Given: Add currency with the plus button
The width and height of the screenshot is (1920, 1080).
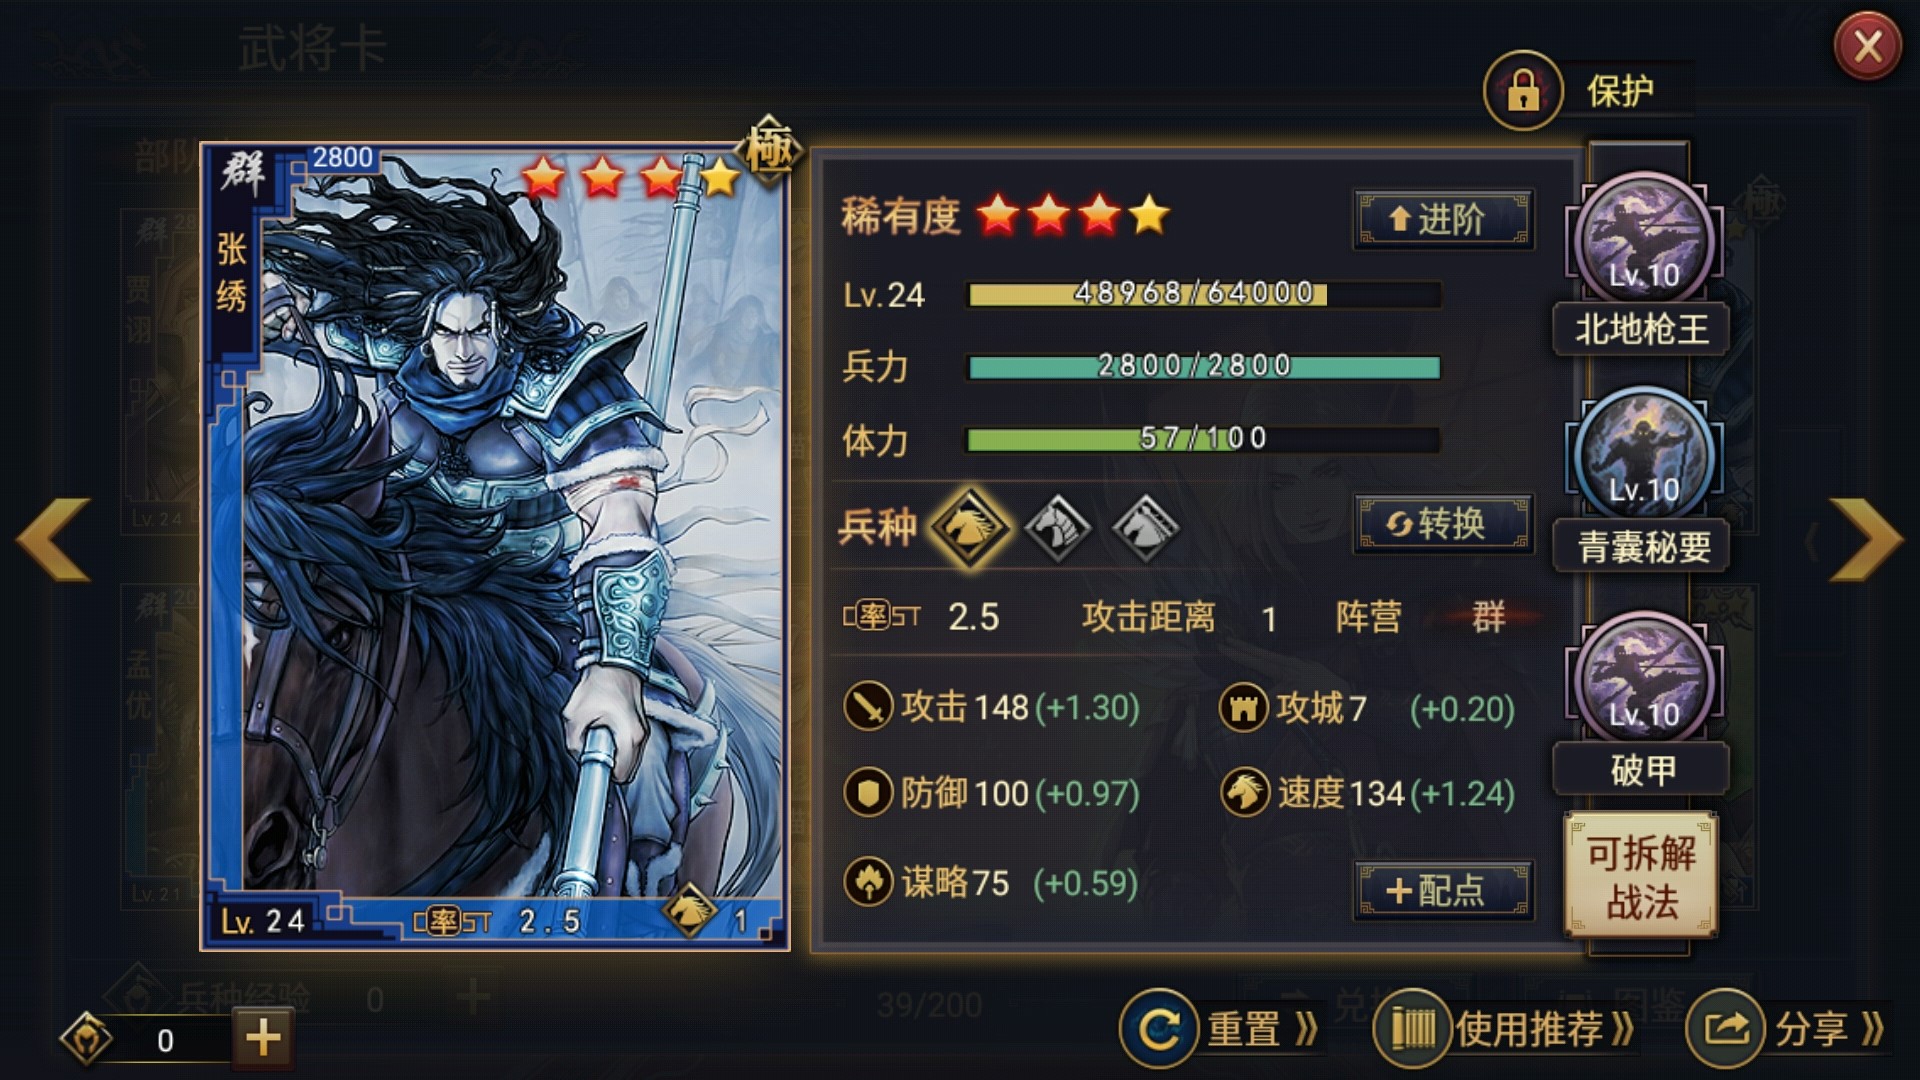Looking at the screenshot, I should pyautogui.click(x=263, y=1038).
